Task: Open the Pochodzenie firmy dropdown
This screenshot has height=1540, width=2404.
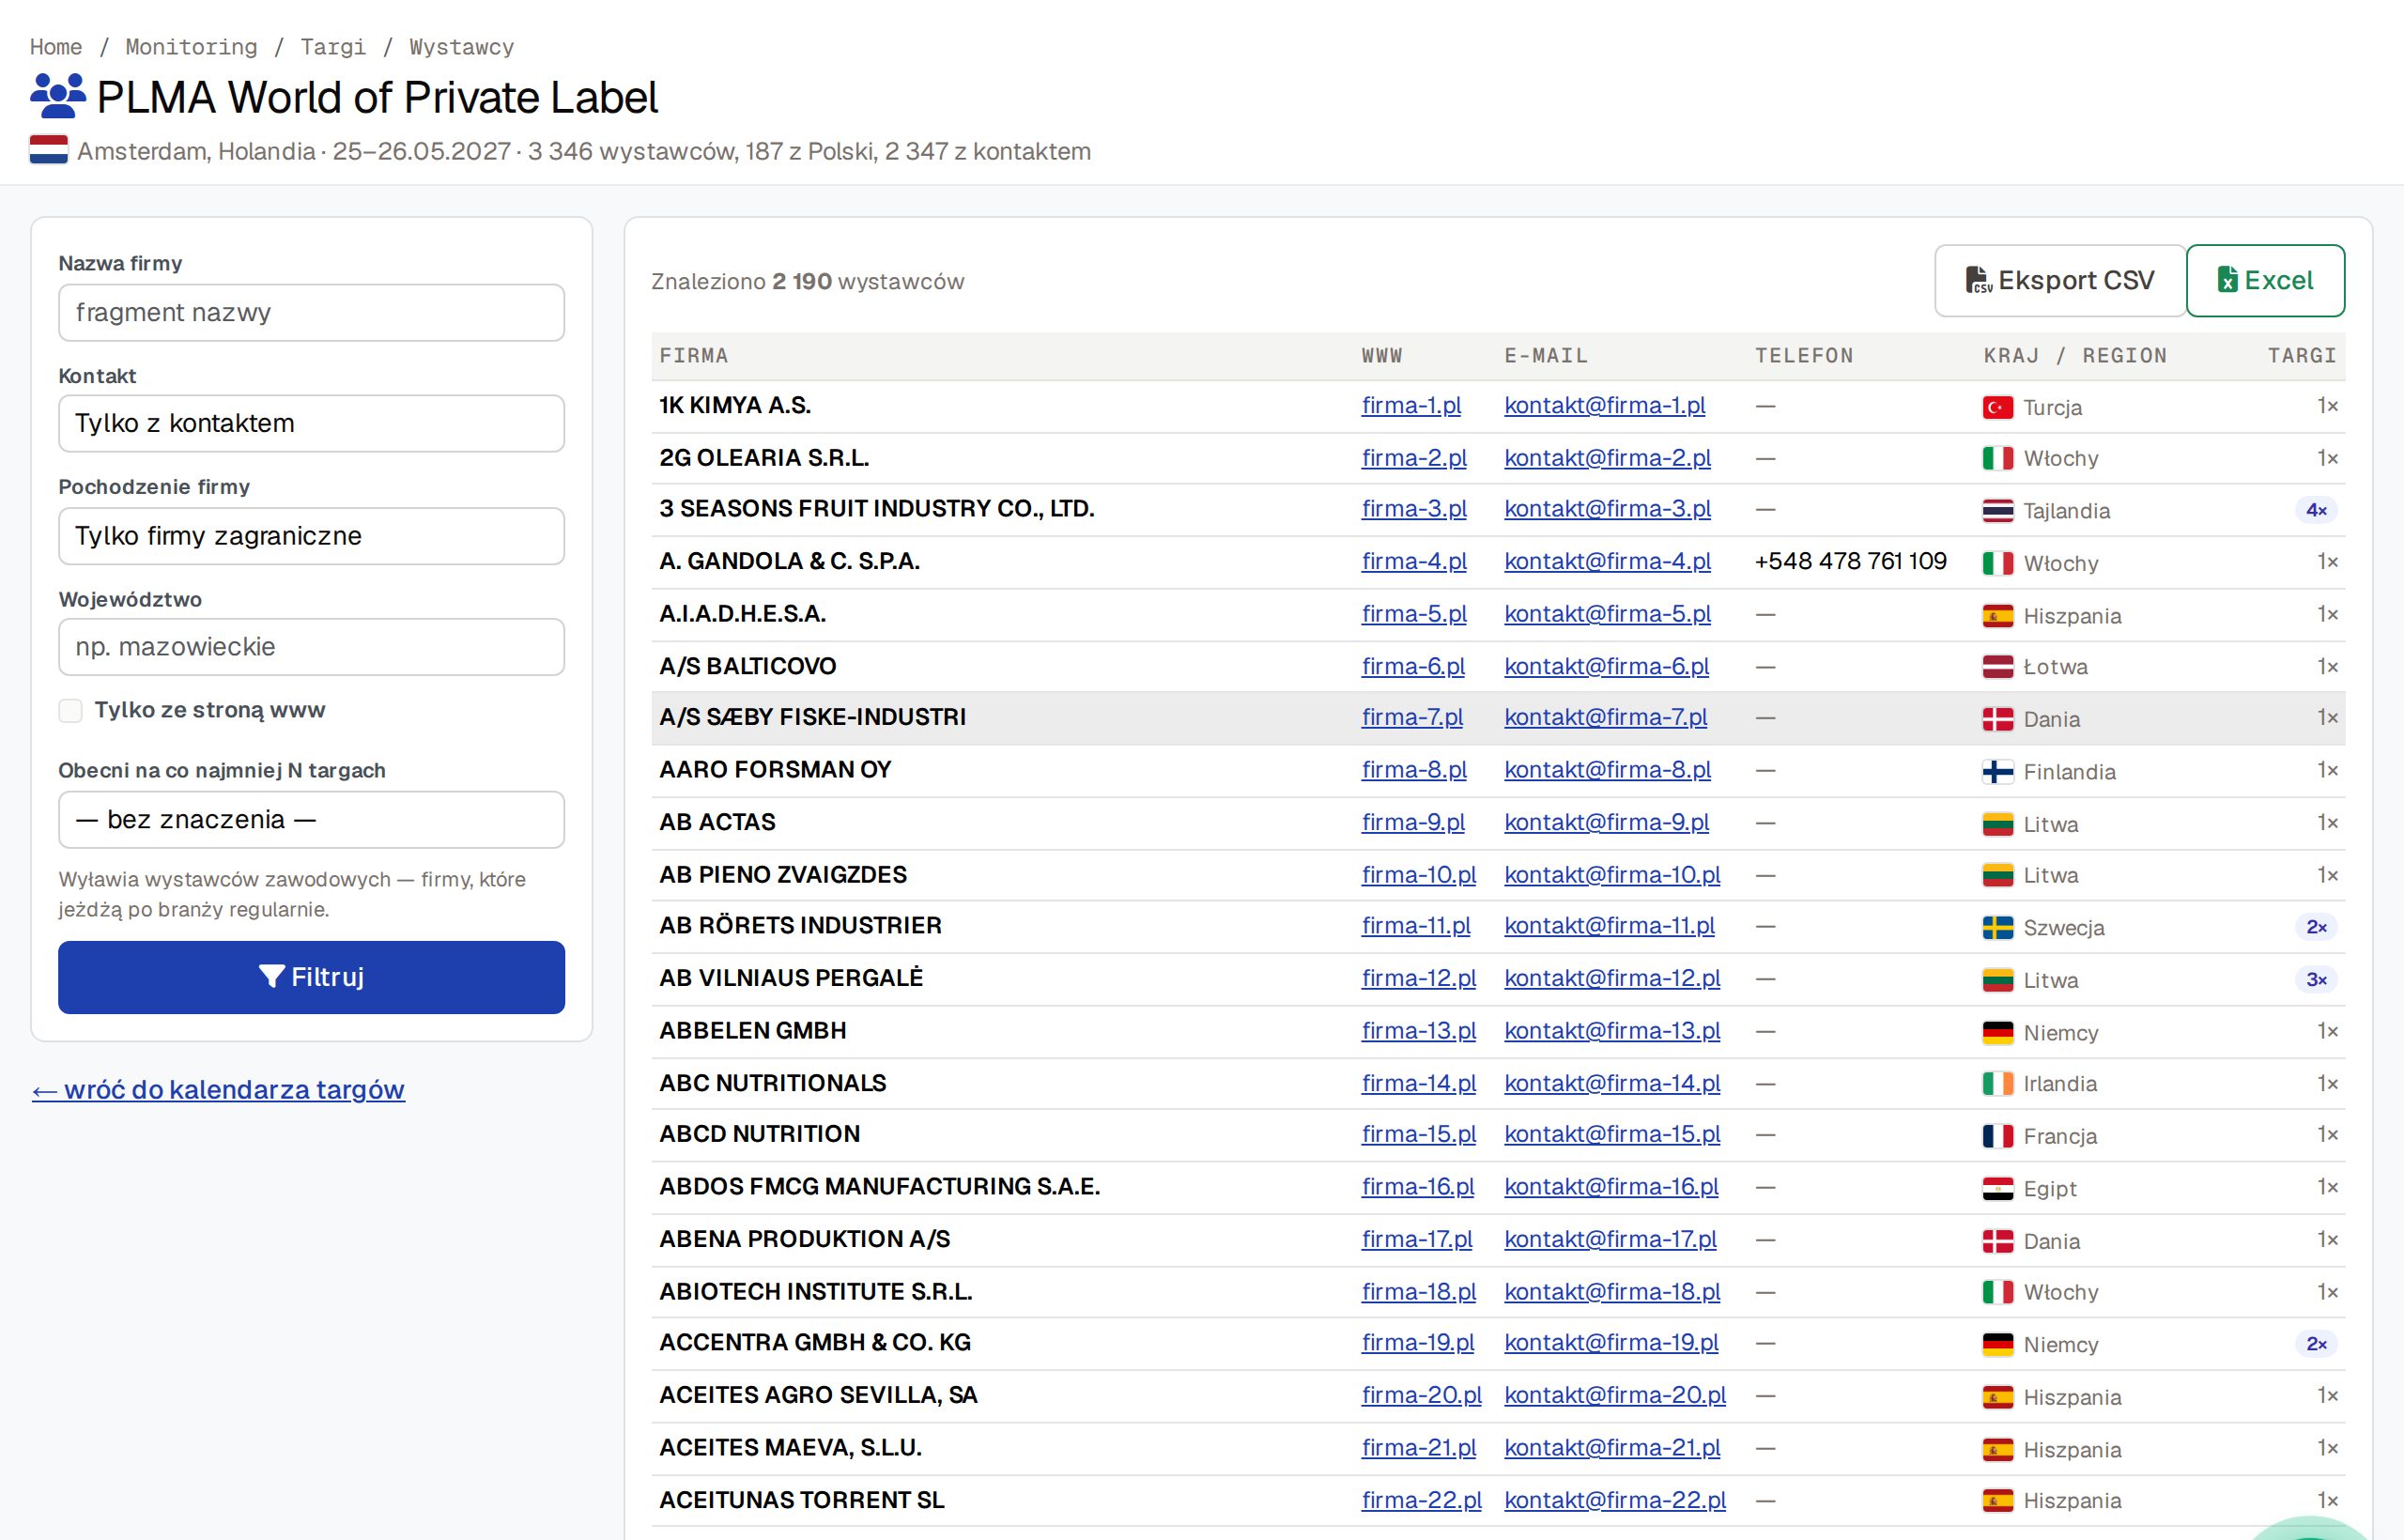Action: 311,536
